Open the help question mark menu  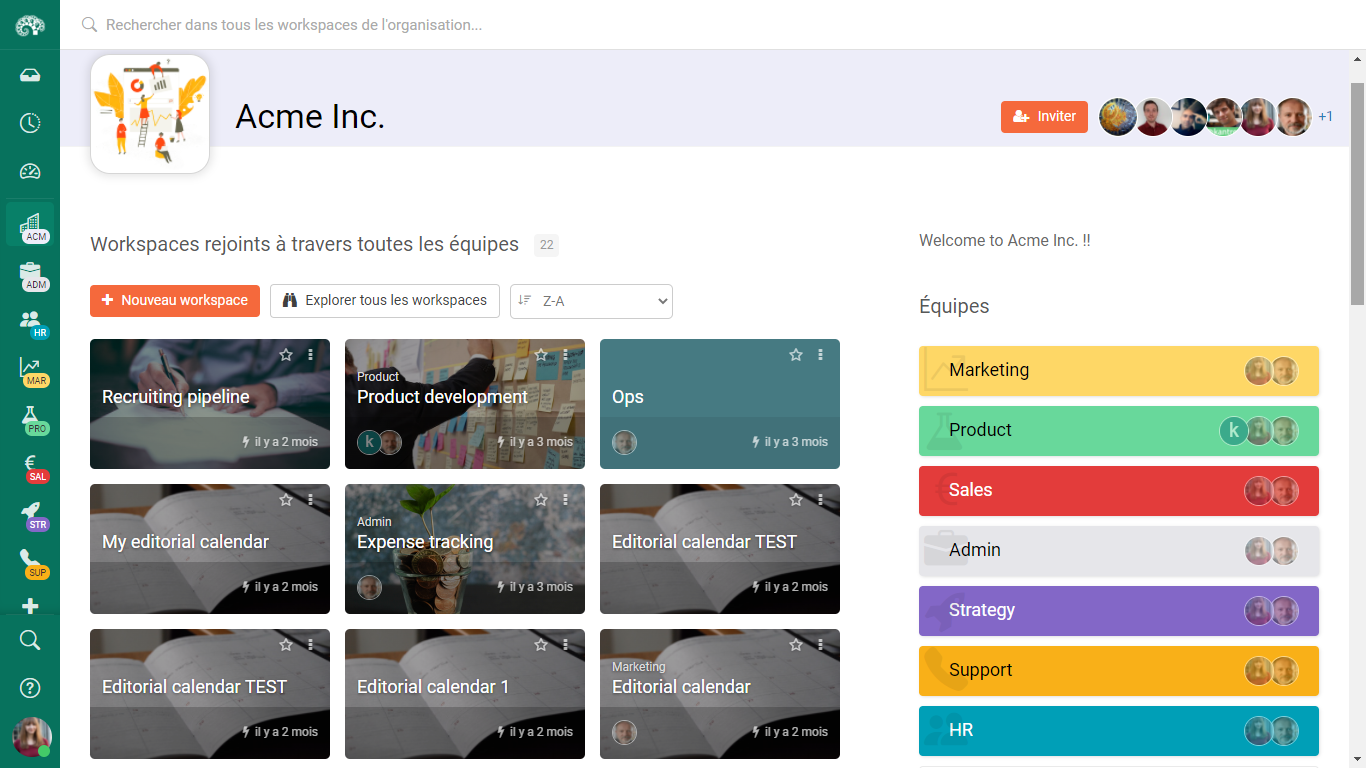30,688
